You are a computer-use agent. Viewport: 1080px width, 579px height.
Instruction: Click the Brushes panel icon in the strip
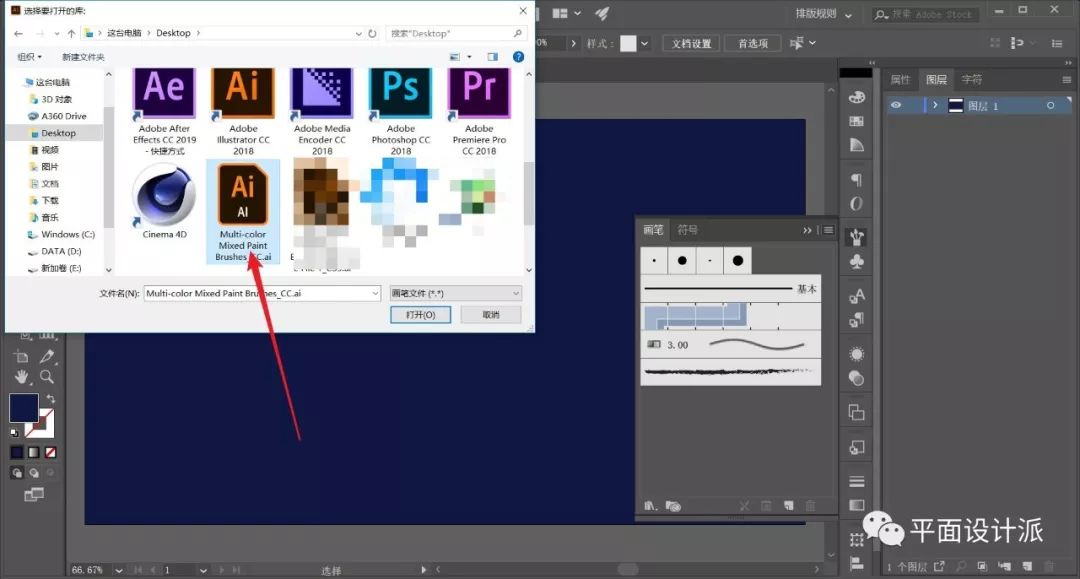(x=857, y=238)
